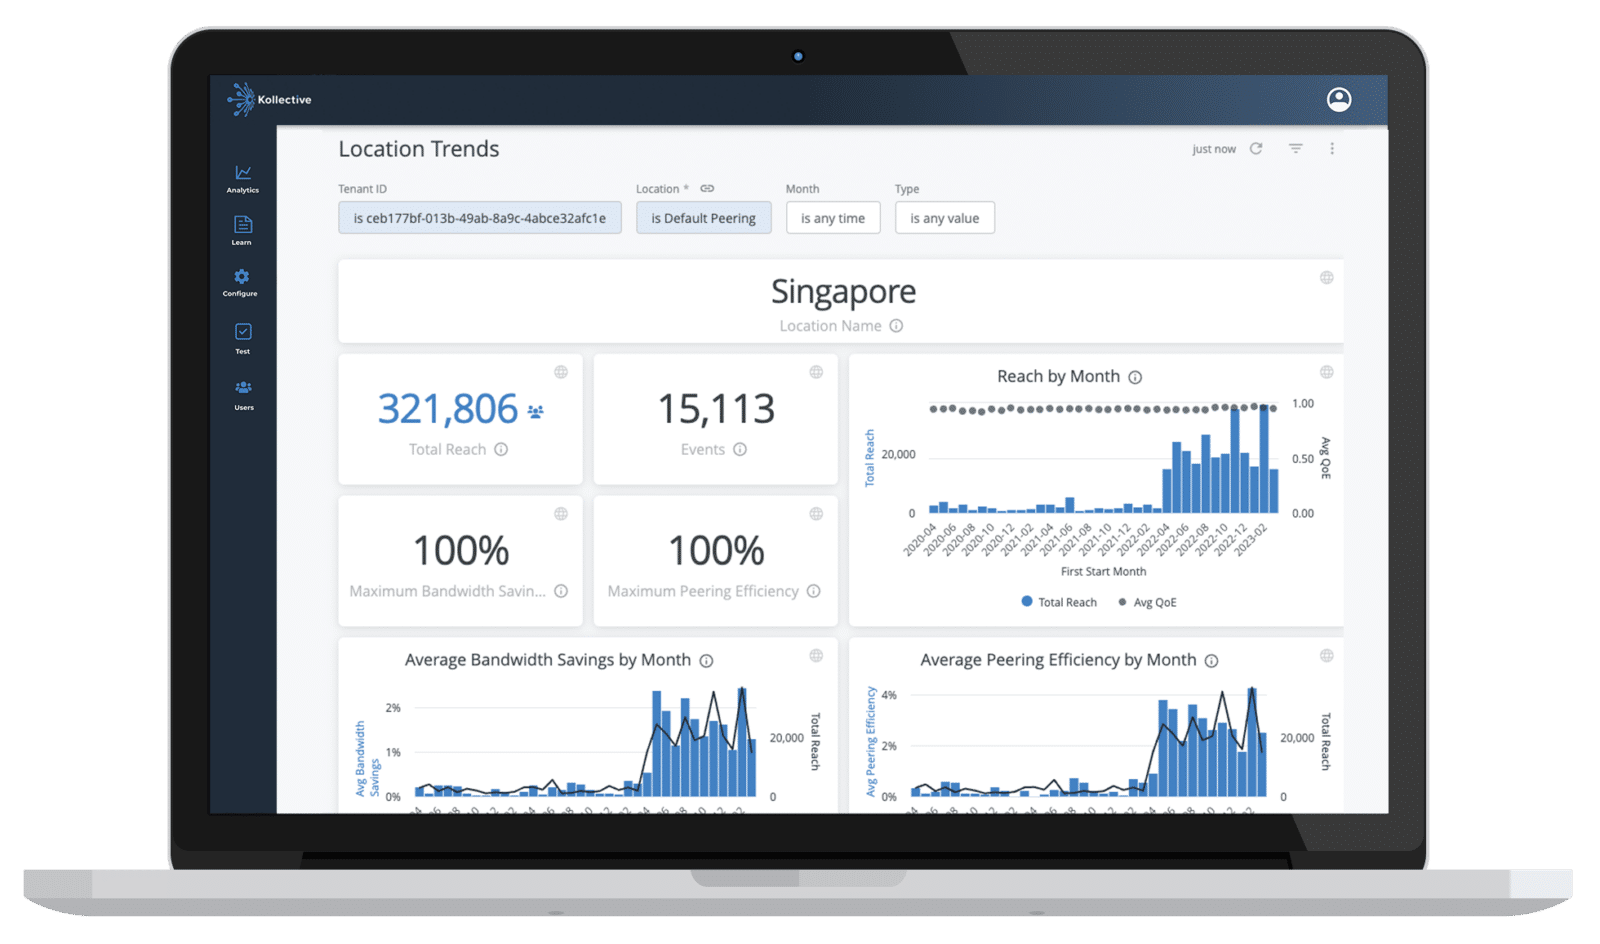
Task: Show the Location Name info tooltip
Action: pyautogui.click(x=896, y=325)
